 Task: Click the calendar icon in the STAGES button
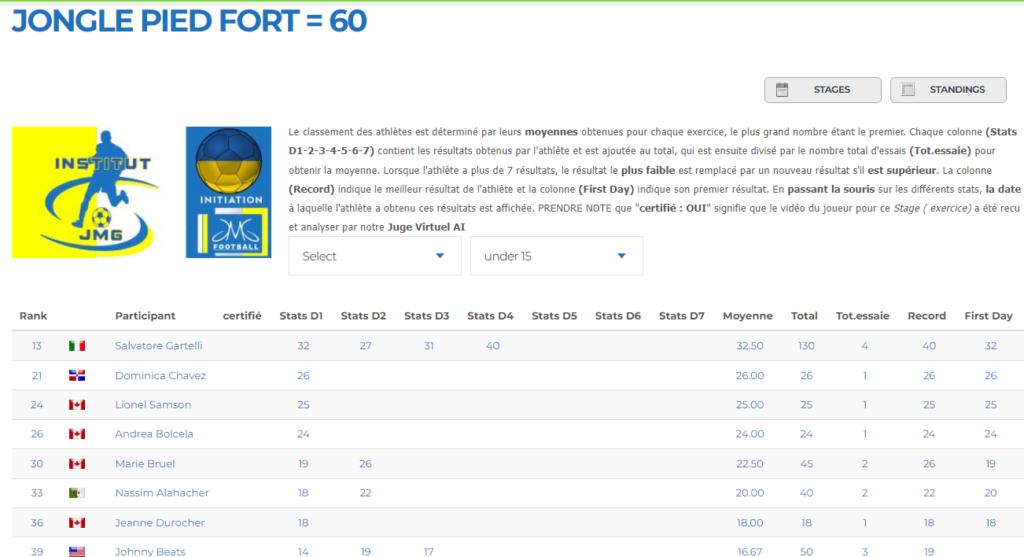[x=782, y=90]
